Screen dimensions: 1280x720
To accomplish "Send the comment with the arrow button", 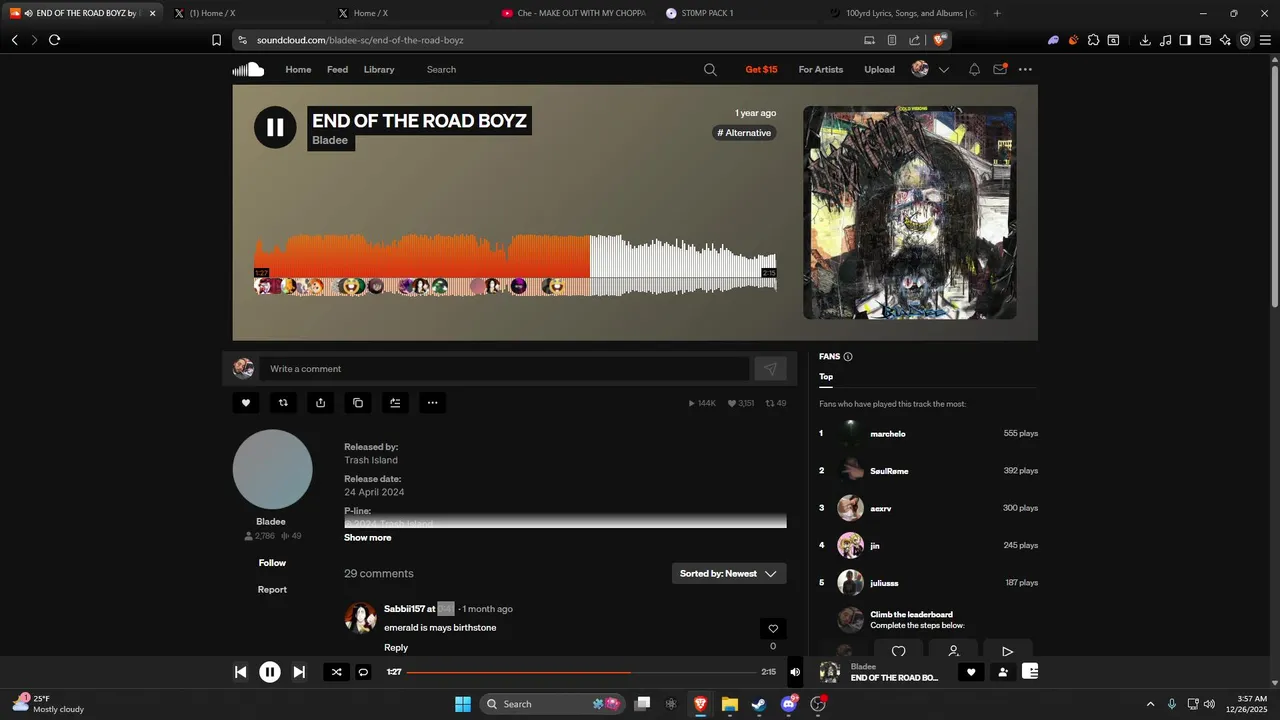I will click(x=770, y=369).
